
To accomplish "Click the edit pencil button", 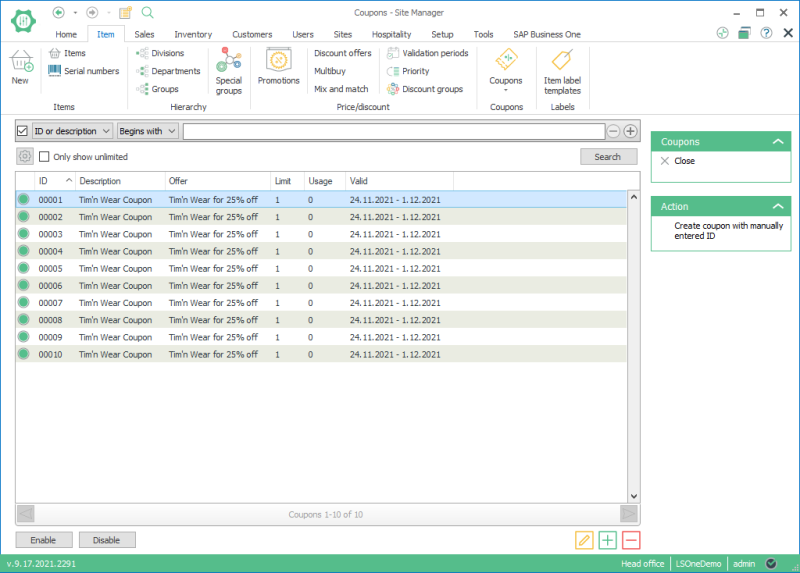I will [x=584, y=540].
